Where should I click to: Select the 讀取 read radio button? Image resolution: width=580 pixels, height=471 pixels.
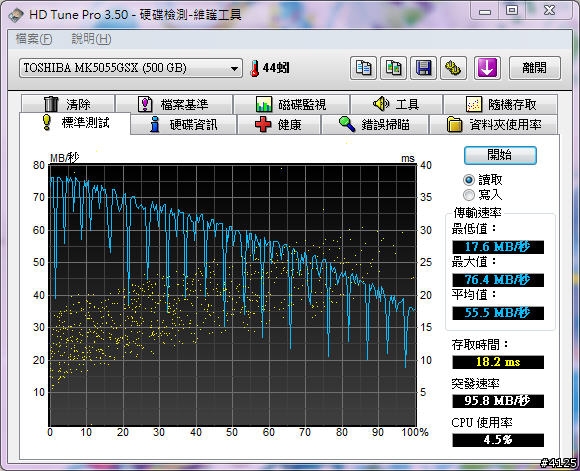tap(469, 180)
